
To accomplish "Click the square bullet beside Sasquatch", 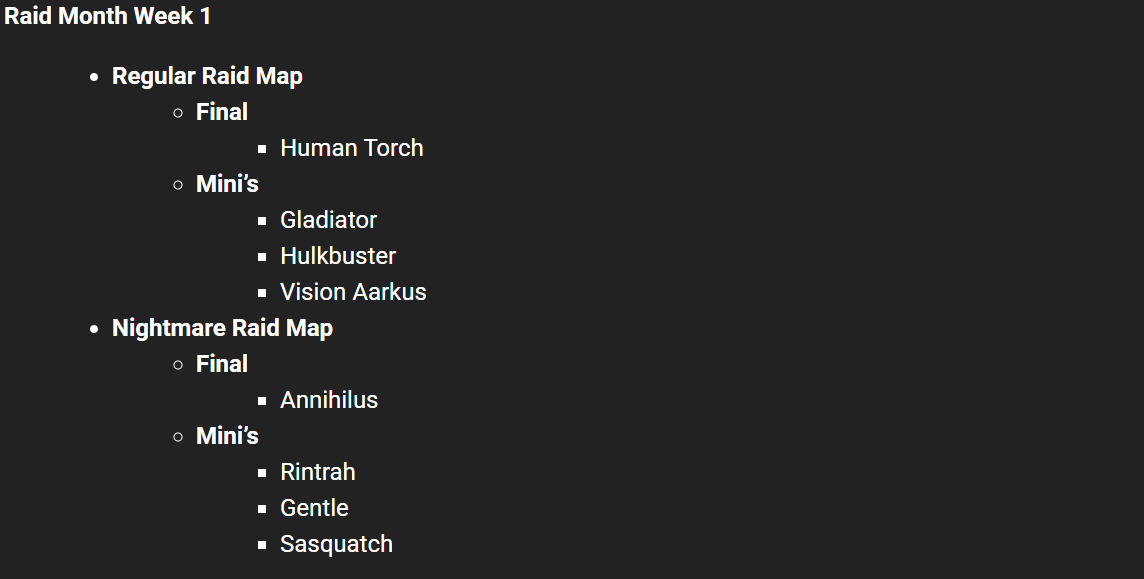I will tap(262, 545).
